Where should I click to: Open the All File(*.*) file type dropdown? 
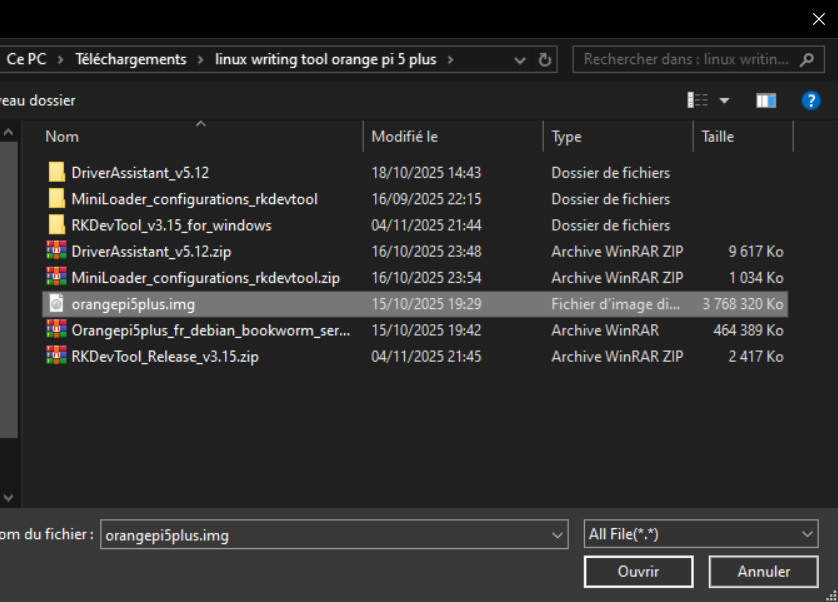pyautogui.click(x=700, y=534)
